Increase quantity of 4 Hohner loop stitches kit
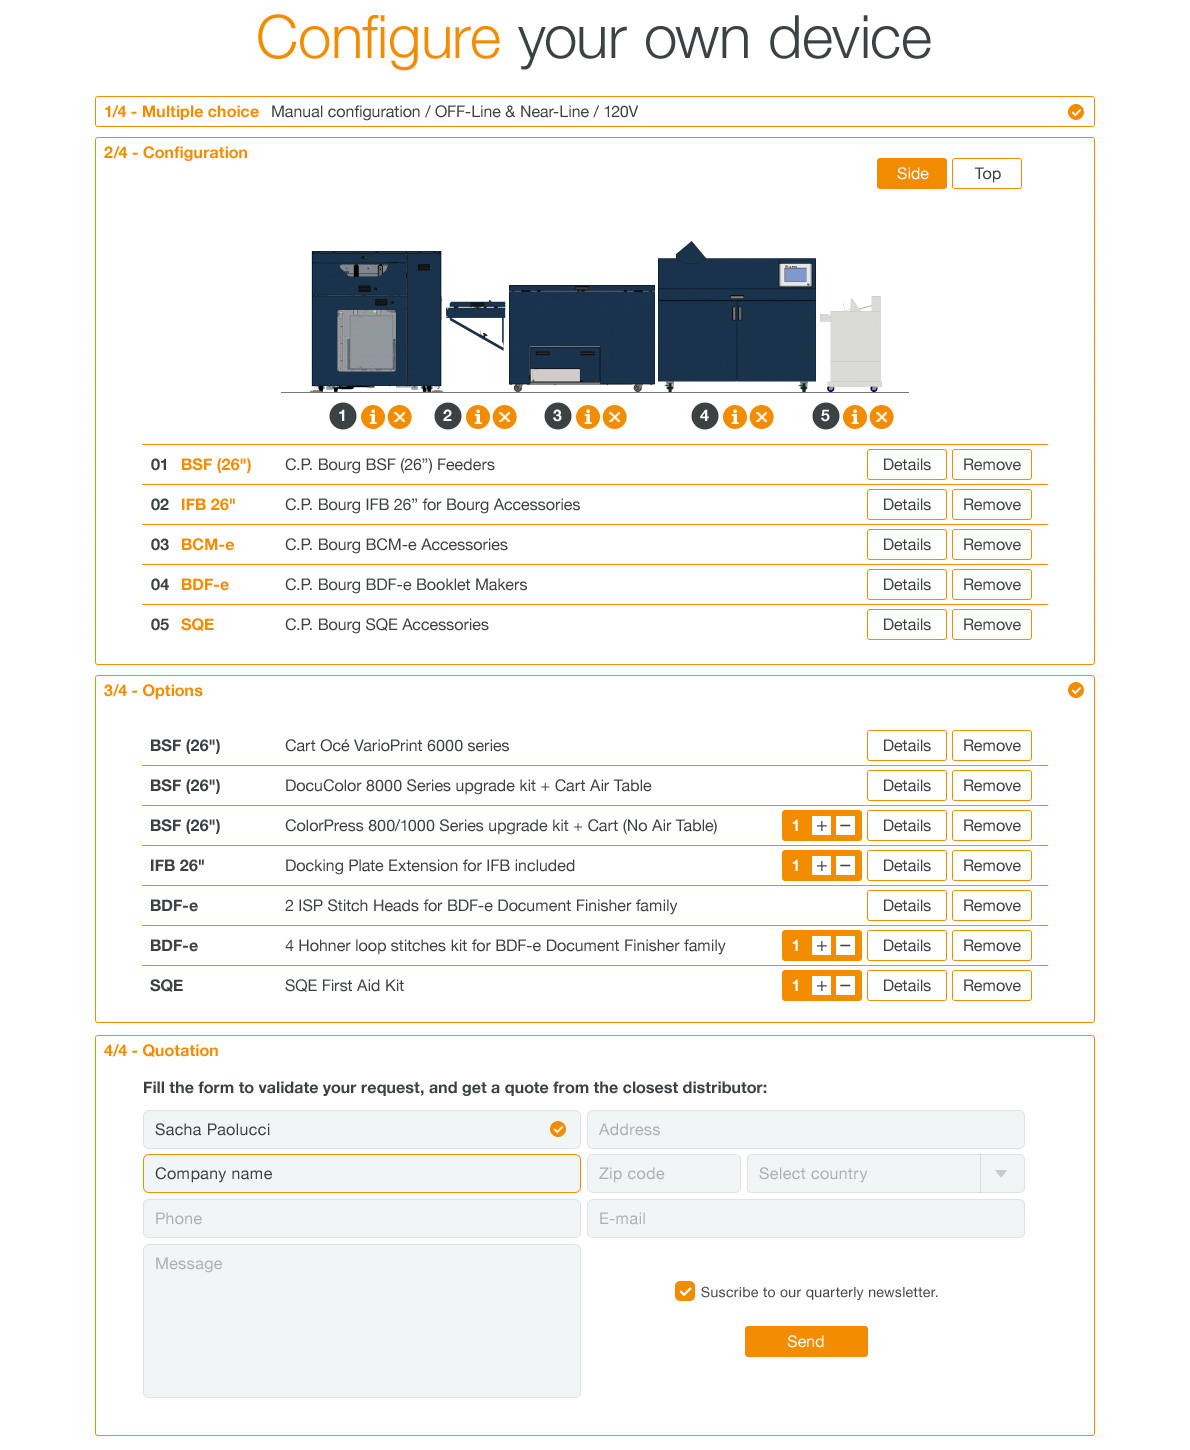This screenshot has width=1190, height=1450. coord(821,946)
